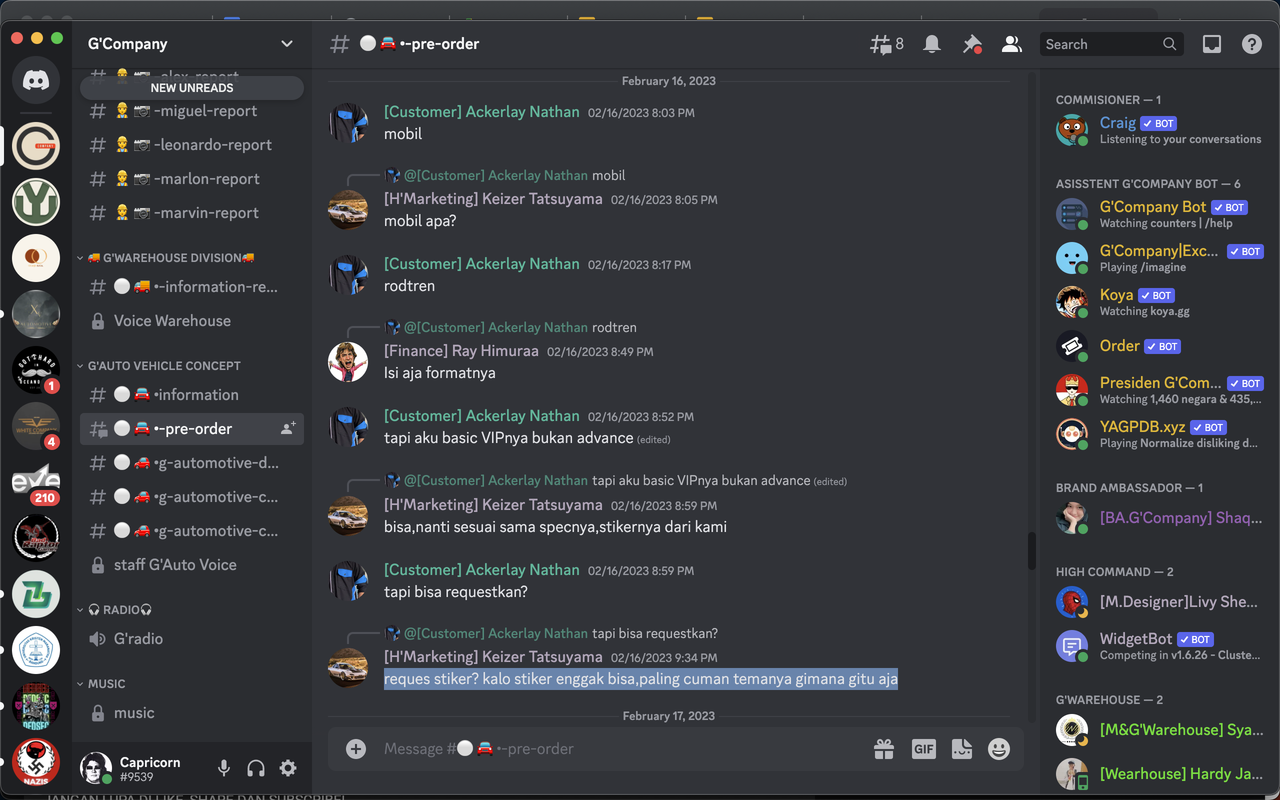Open threads icon in channel header

(886, 44)
